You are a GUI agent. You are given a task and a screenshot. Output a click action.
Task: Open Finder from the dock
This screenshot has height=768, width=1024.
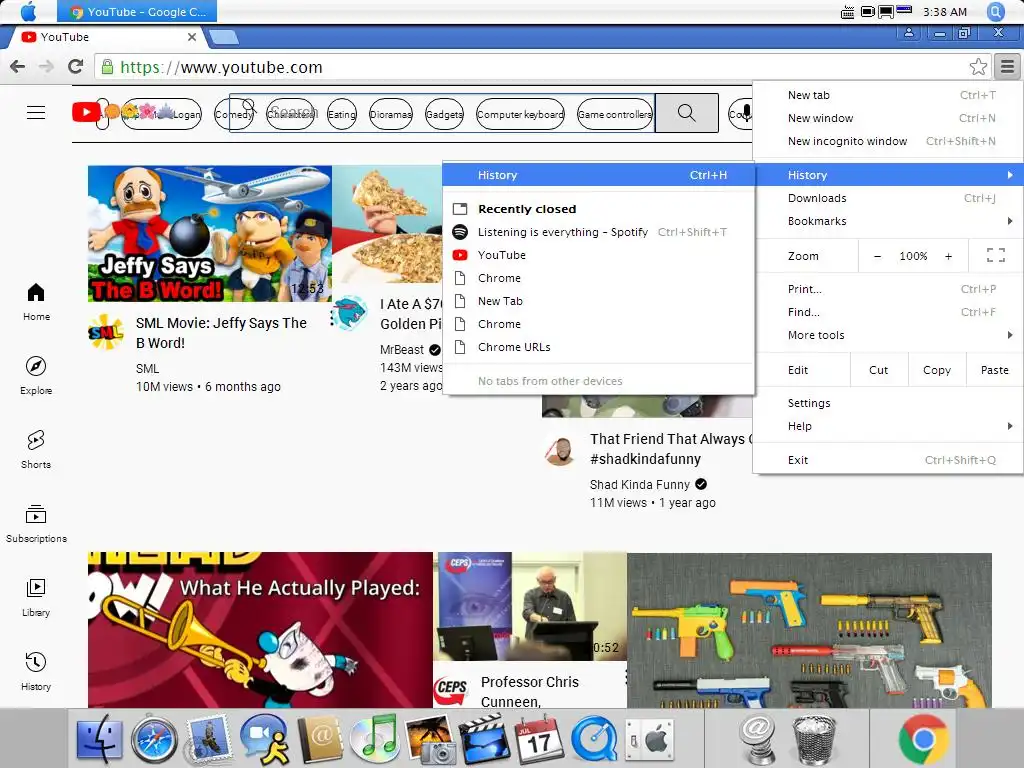[99, 741]
